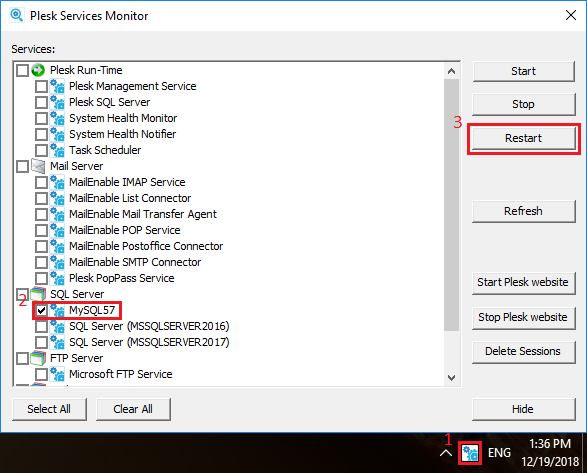Tick the Plesk SQL Server checkbox
587x473 pixels.
point(41,102)
